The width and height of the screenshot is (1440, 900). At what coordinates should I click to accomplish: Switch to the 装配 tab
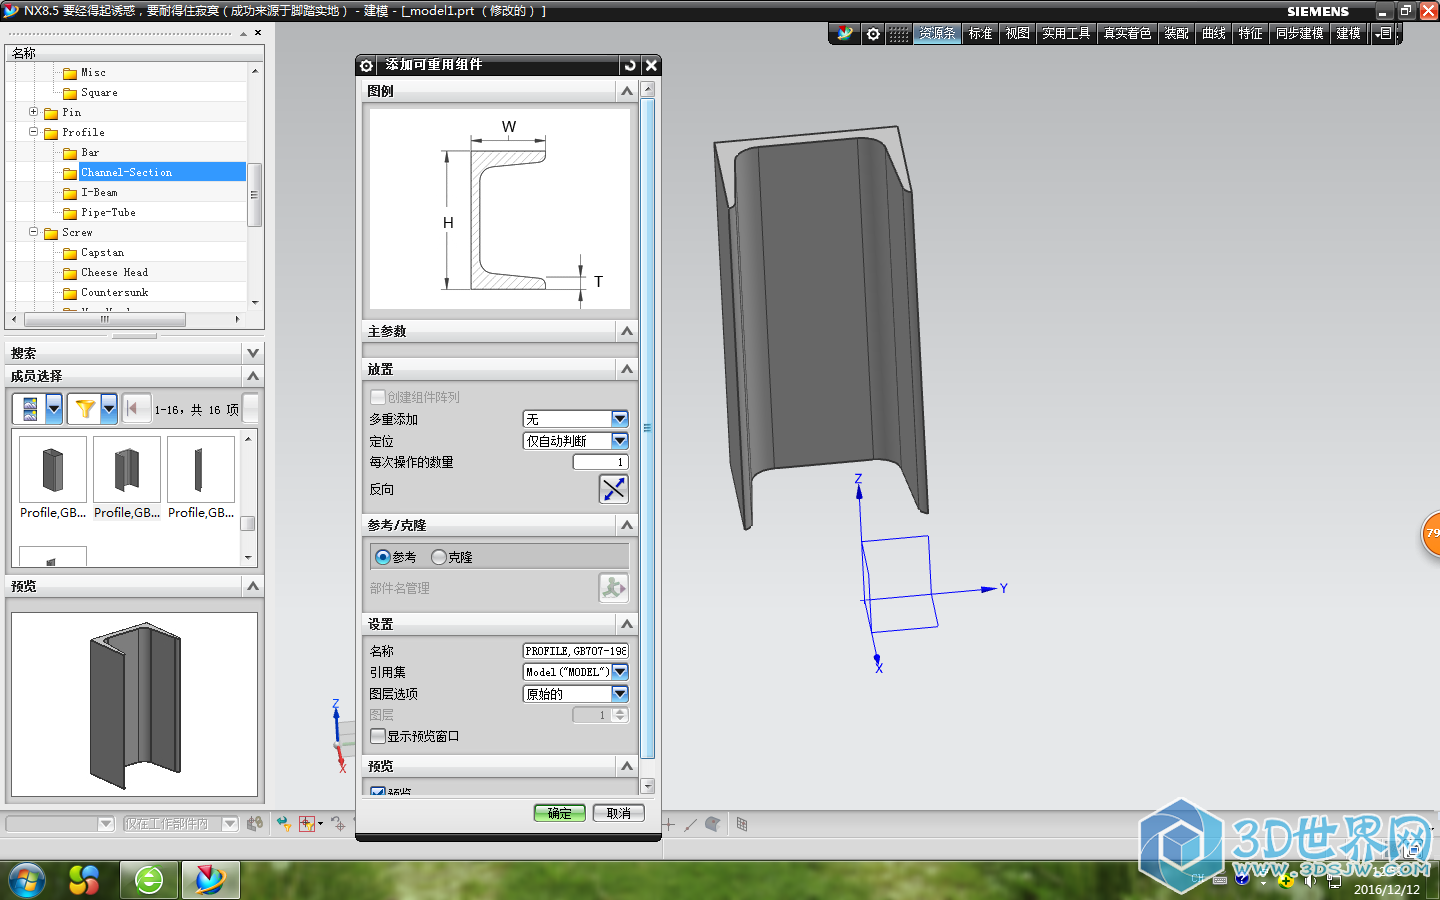[x=1177, y=33]
